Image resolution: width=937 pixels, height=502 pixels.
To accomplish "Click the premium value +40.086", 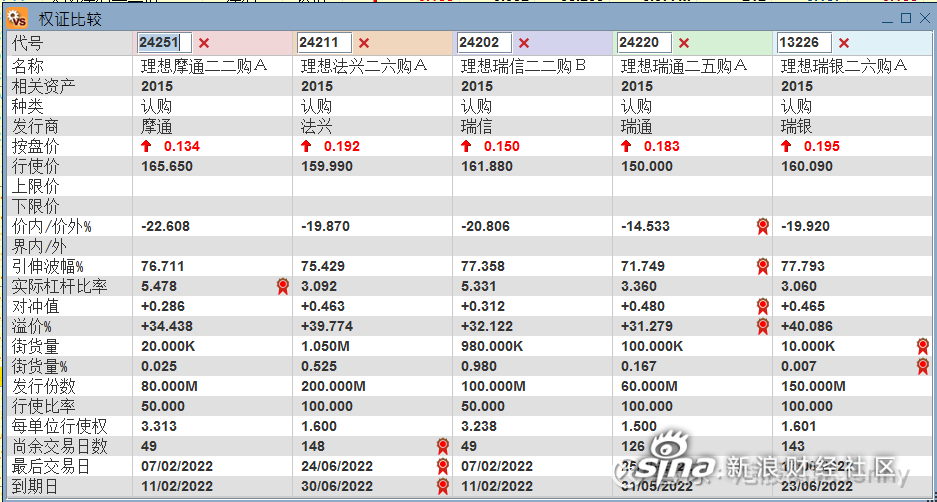I will 807,326.
